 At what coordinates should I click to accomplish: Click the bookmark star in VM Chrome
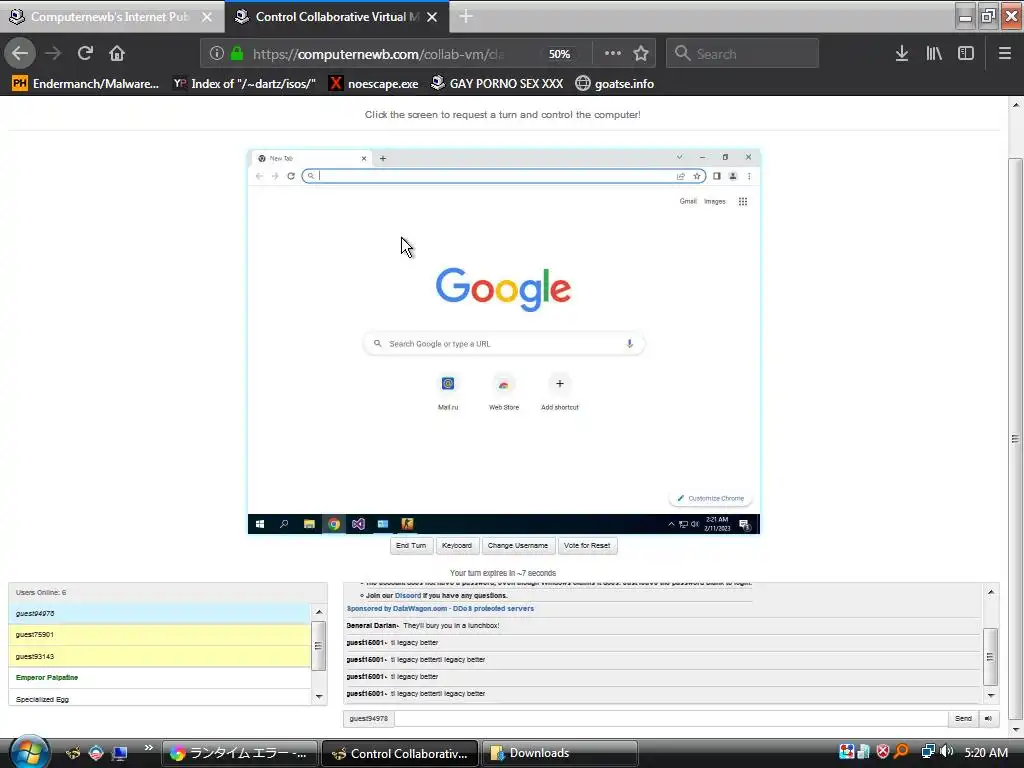coord(697,176)
